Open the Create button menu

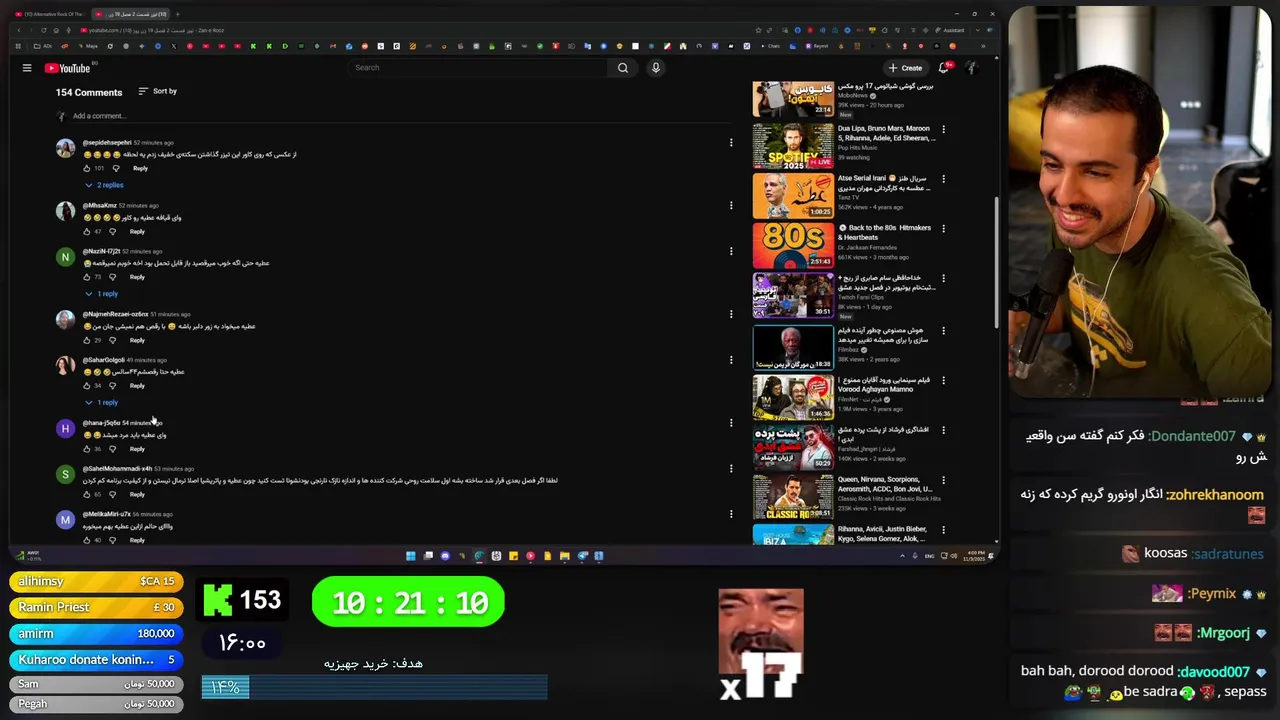pyautogui.click(x=905, y=68)
